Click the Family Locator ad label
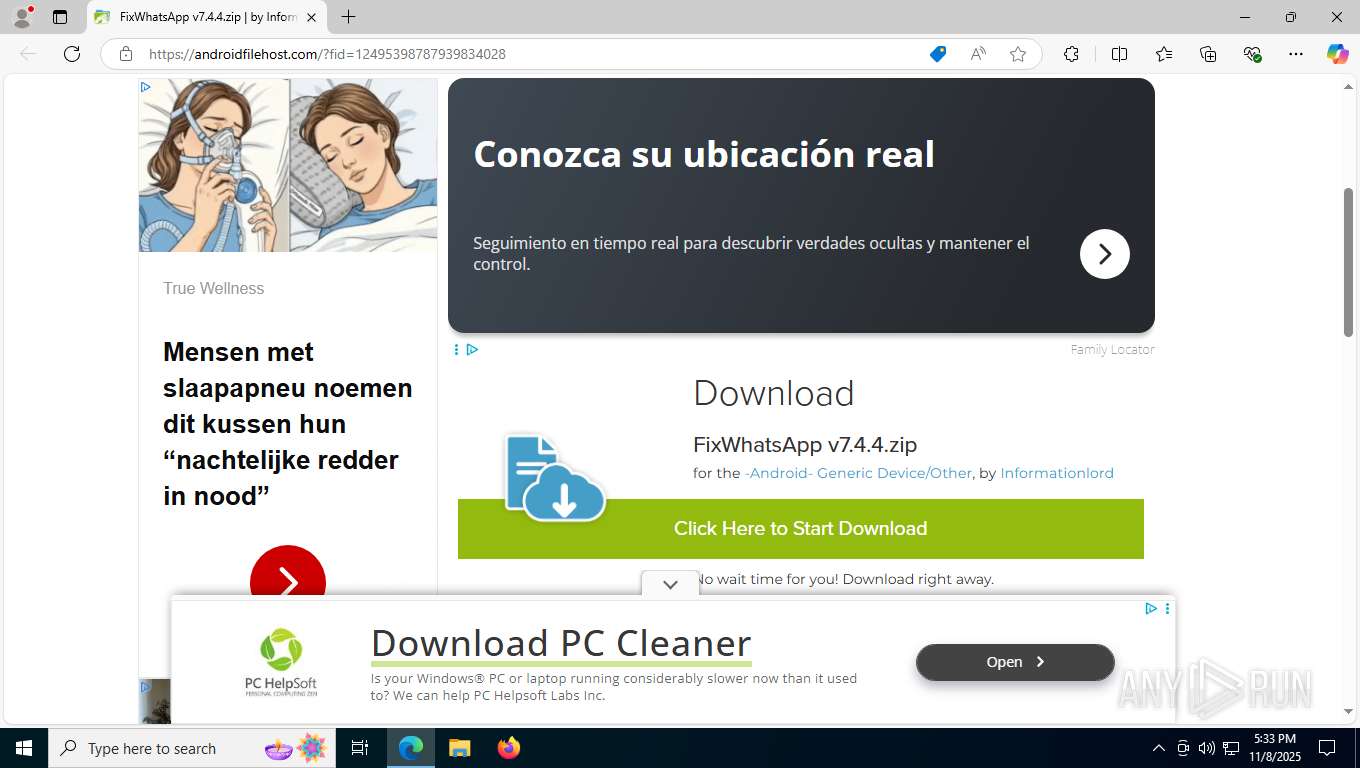The width and height of the screenshot is (1360, 768). click(1112, 349)
